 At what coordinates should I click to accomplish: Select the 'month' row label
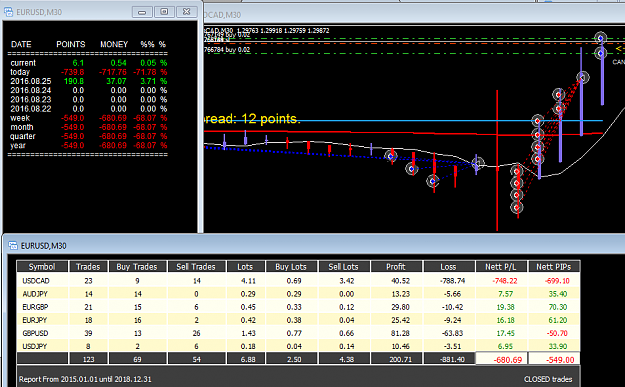point(22,127)
